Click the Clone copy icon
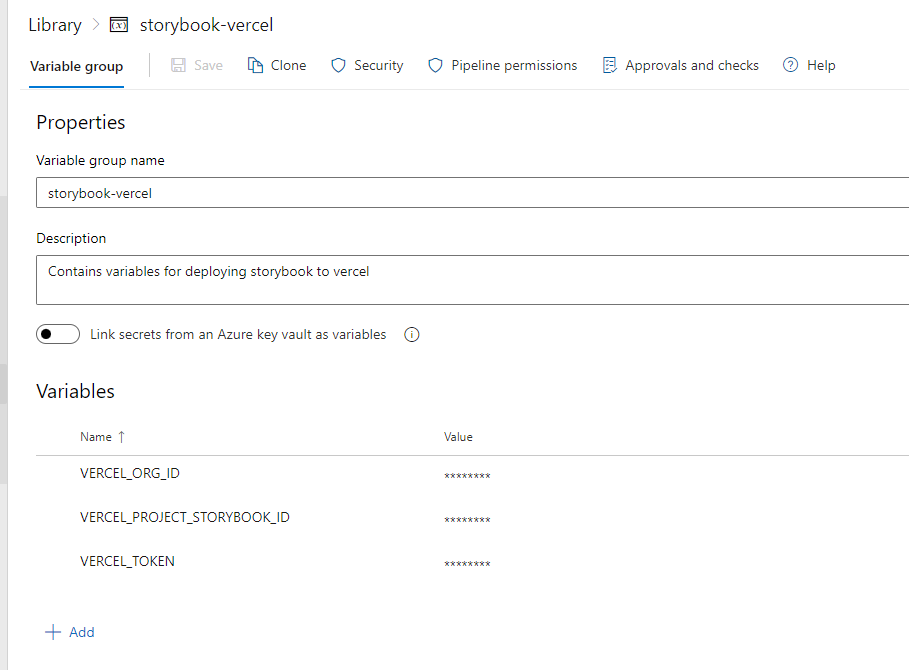The width and height of the screenshot is (909, 670). click(x=255, y=65)
